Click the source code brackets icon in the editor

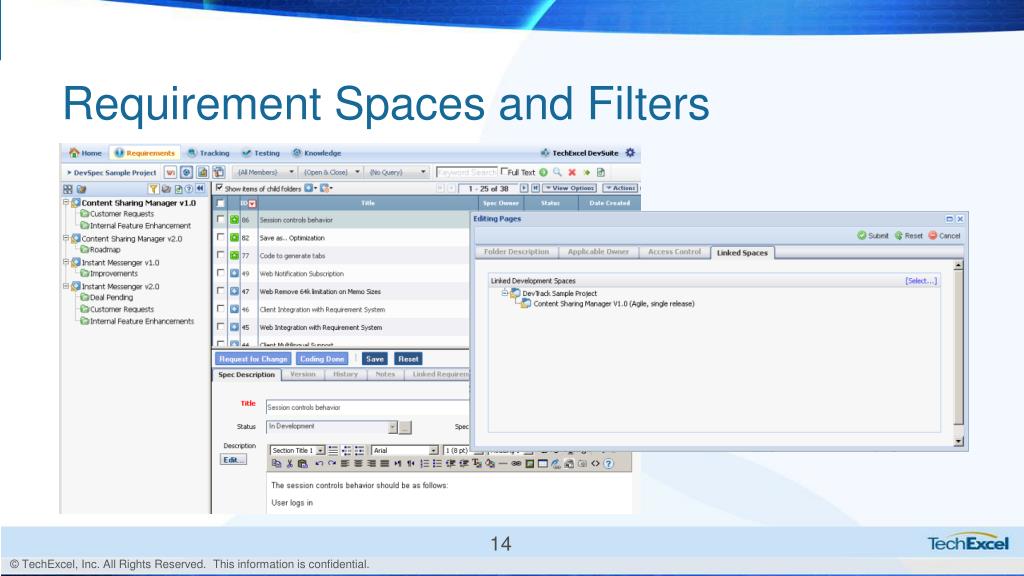click(595, 464)
